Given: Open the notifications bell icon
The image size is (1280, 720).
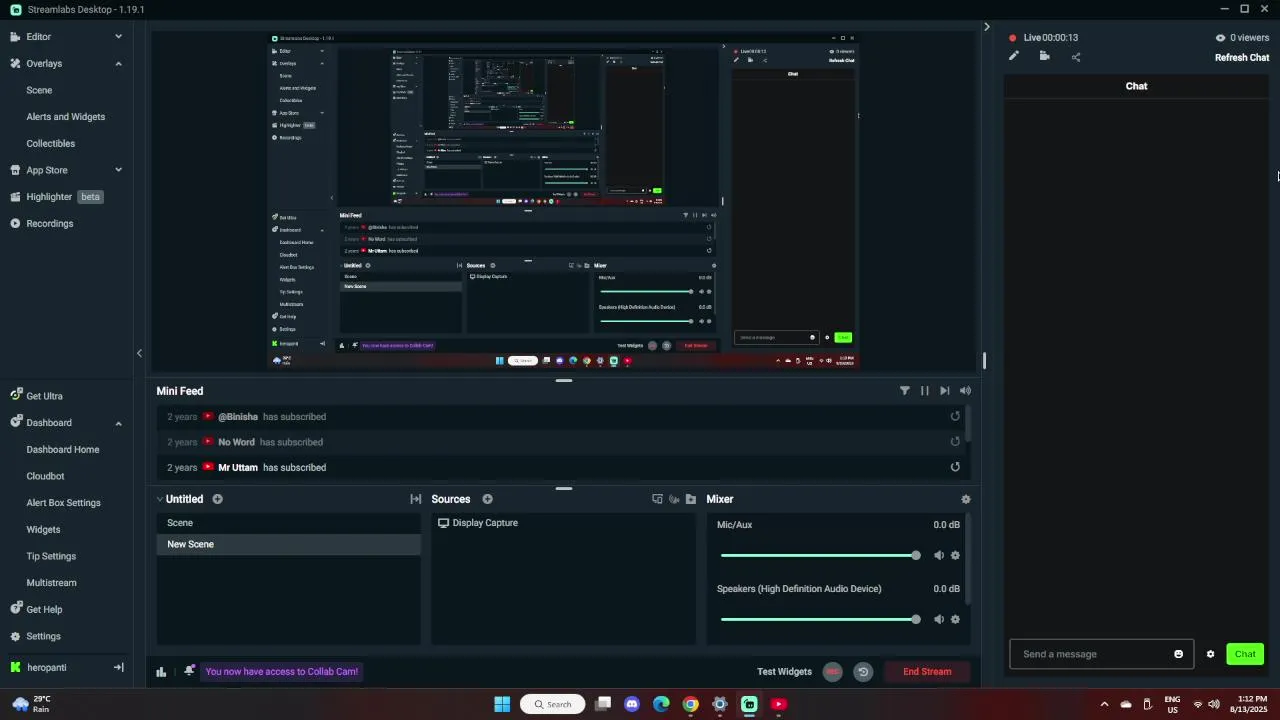Looking at the screenshot, I should 188,672.
